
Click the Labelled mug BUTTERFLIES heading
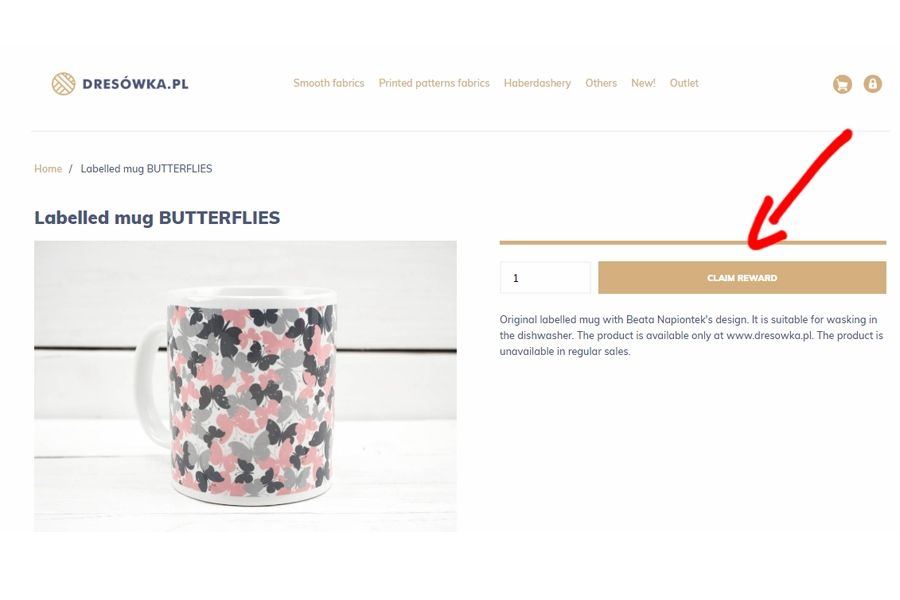tap(157, 218)
